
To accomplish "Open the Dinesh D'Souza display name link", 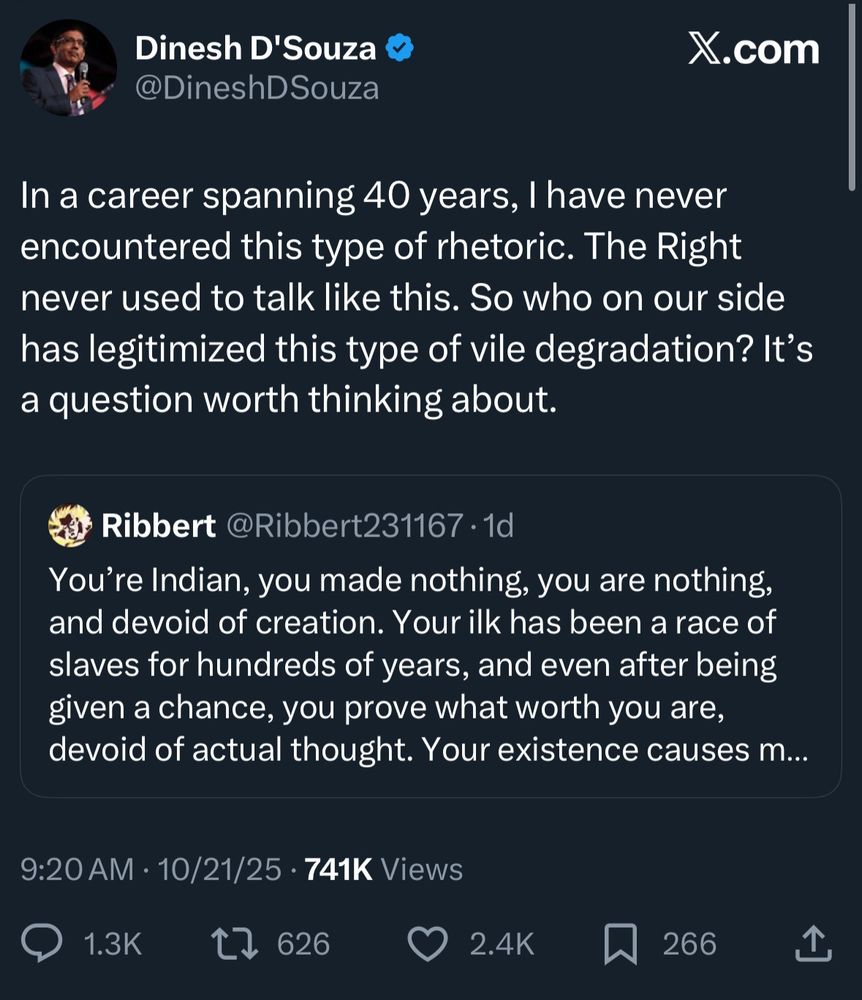I will 256,47.
